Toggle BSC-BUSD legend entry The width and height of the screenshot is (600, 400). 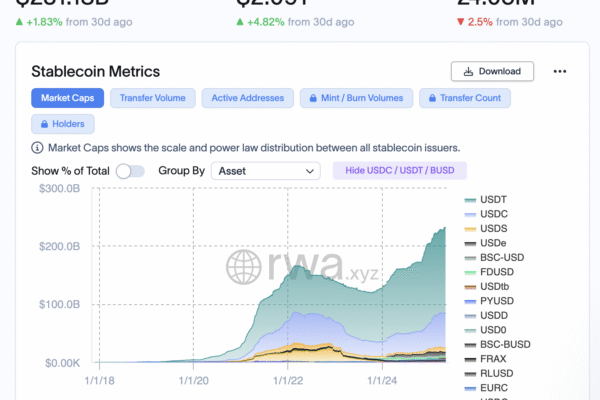pos(497,344)
